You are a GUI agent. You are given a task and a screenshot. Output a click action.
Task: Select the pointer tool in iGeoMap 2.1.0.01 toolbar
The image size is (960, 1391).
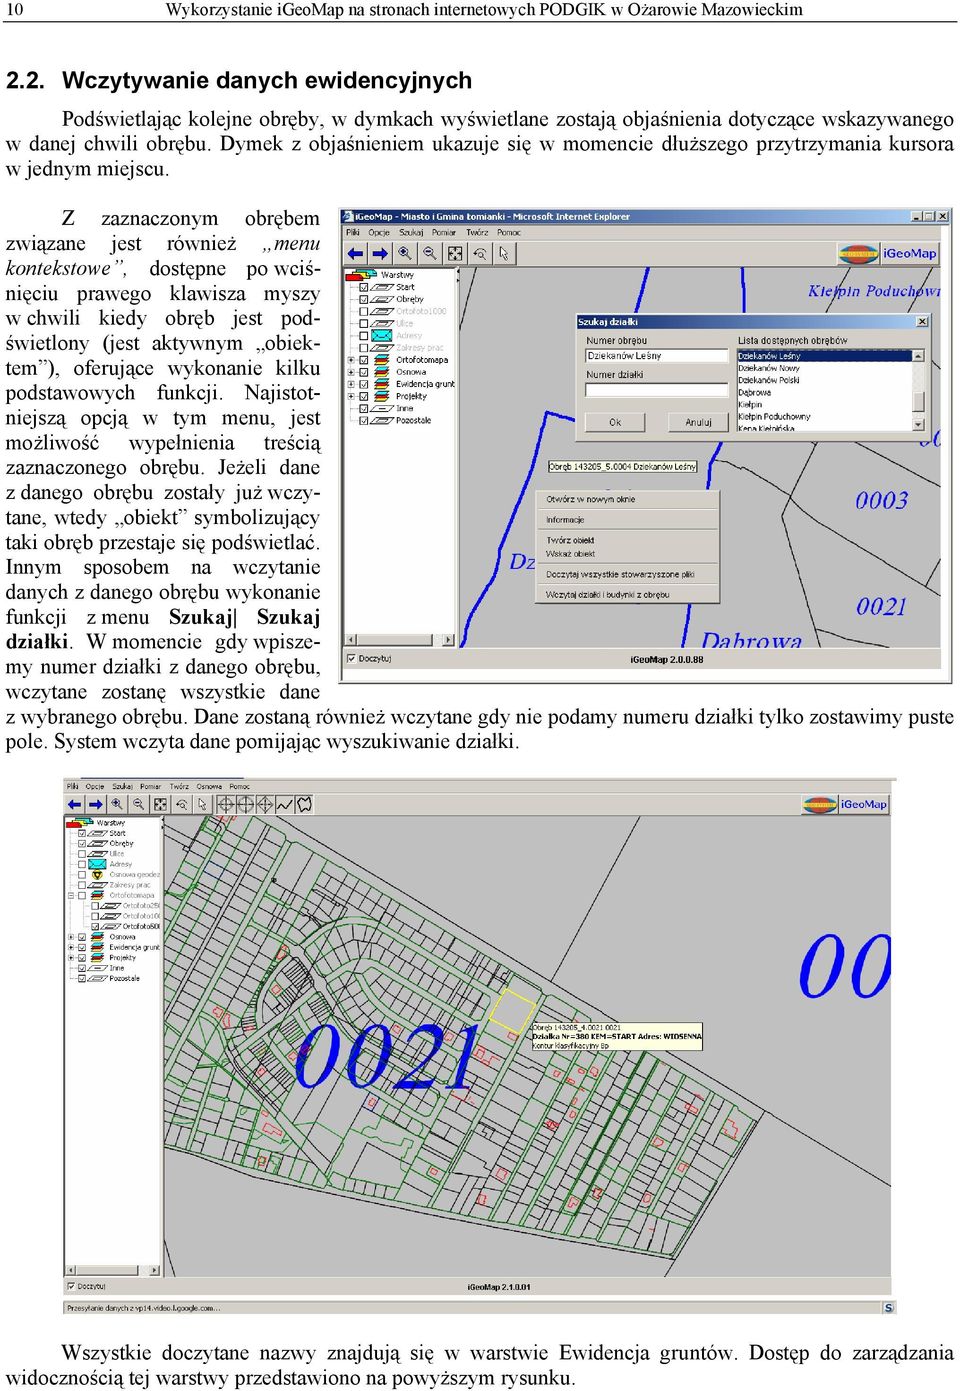(202, 804)
